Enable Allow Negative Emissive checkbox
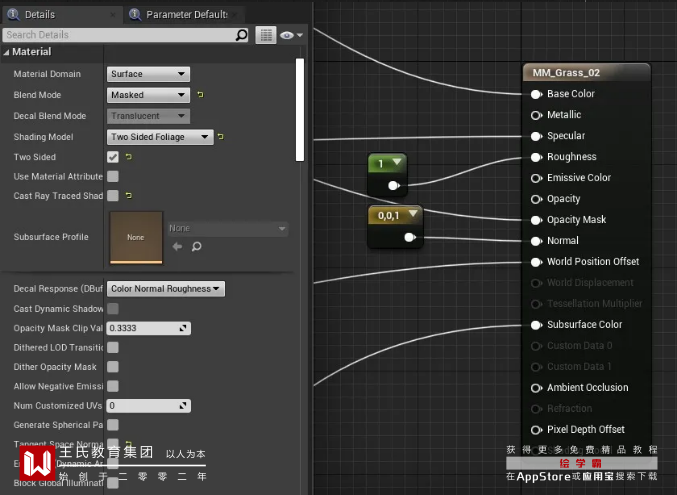Screen dimensions: 677x495 [x=113, y=386]
